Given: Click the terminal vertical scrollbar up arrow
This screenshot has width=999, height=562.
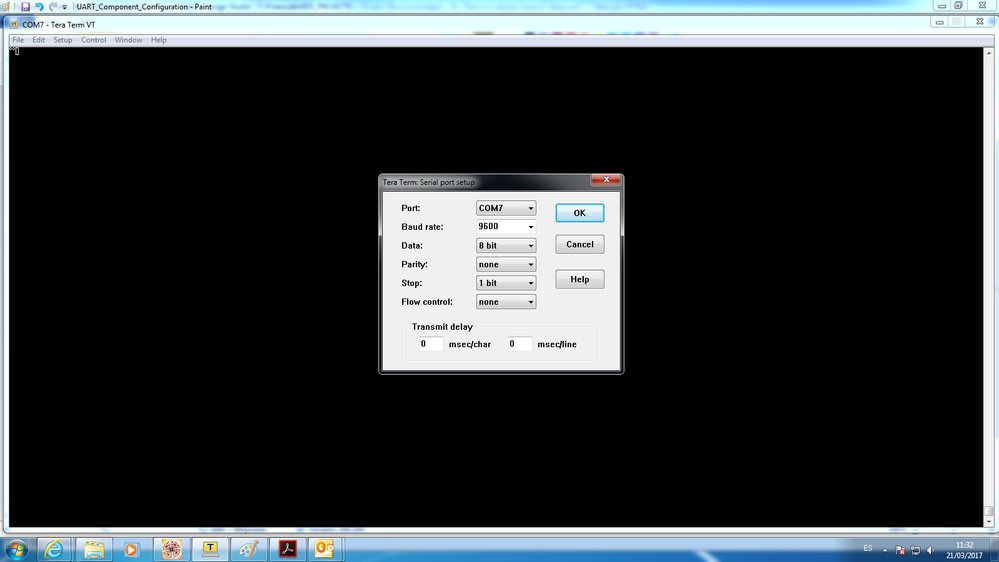Looking at the screenshot, I should (989, 53).
